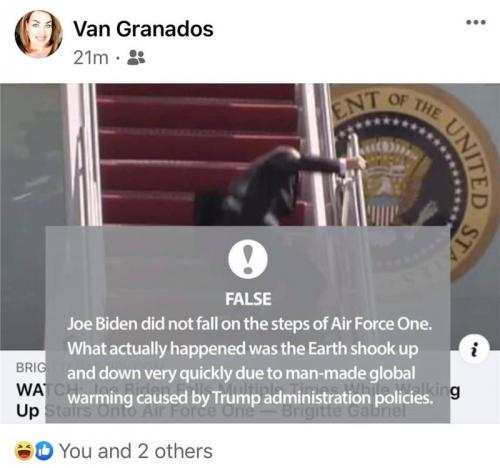Read the Joe Biden did not fall explanation
Image resolution: width=500 pixels, height=468 pixels.
pyautogui.click(x=250, y=361)
